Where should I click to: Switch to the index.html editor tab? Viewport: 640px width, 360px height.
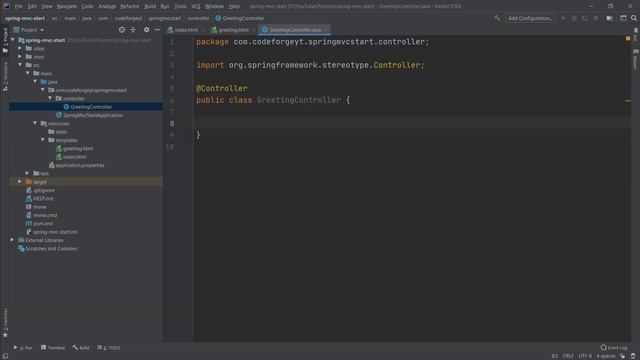tap(186, 30)
